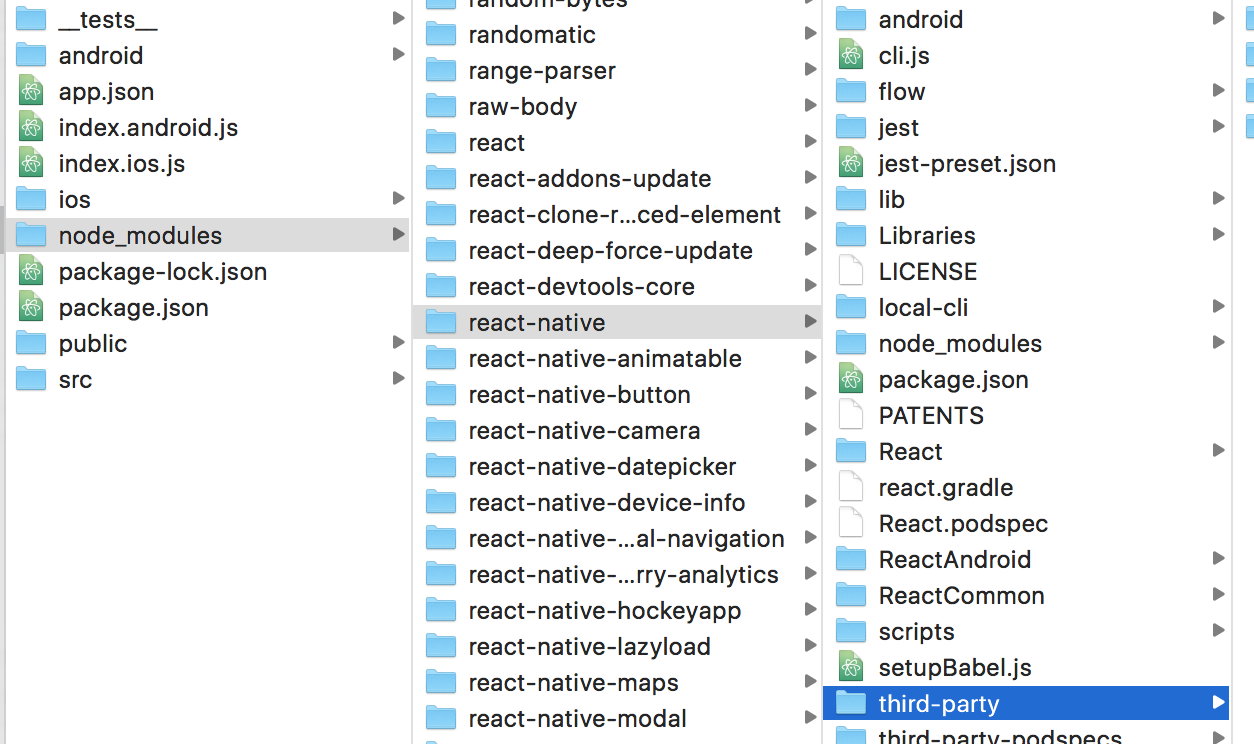Click the package-lock.json file icon
The width and height of the screenshot is (1254, 744).
coord(31,272)
